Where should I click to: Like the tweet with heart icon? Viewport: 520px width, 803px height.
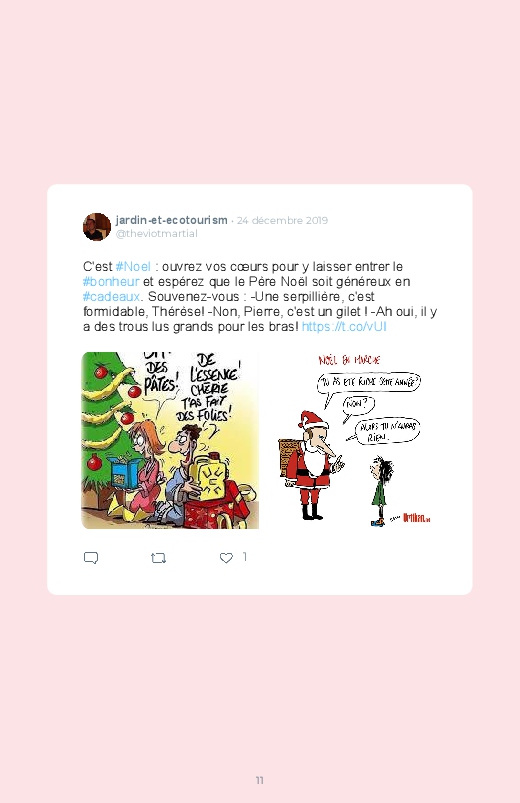(226, 558)
